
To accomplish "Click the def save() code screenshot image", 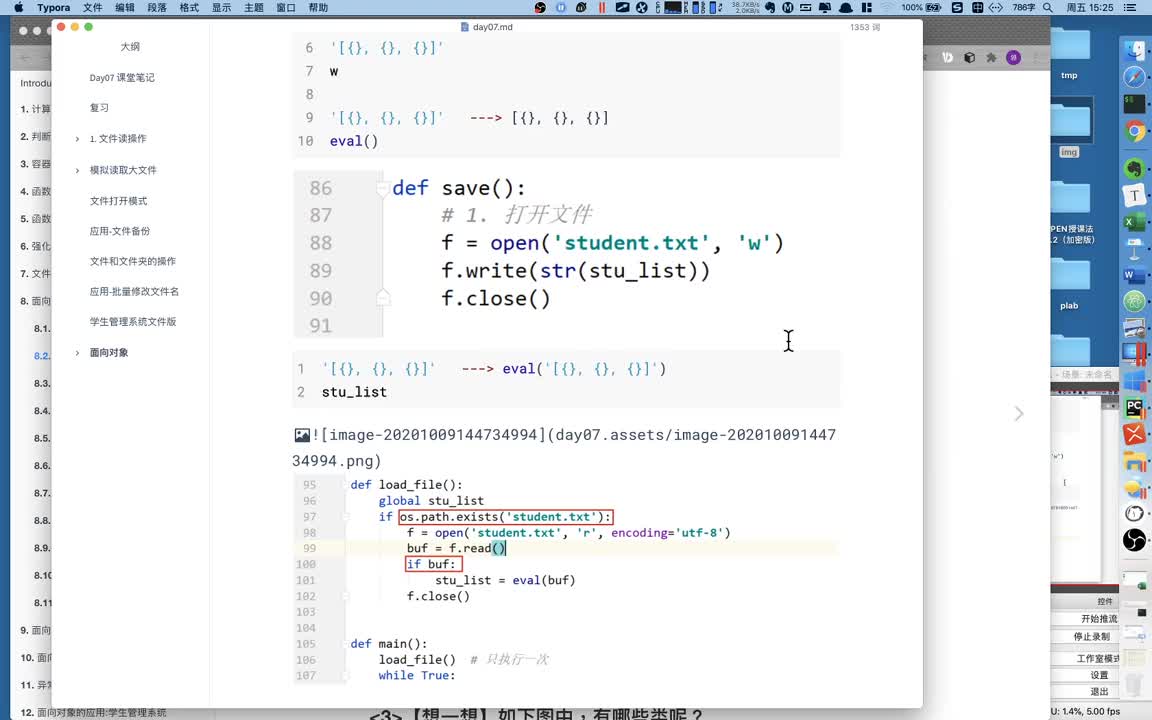I will click(566, 255).
